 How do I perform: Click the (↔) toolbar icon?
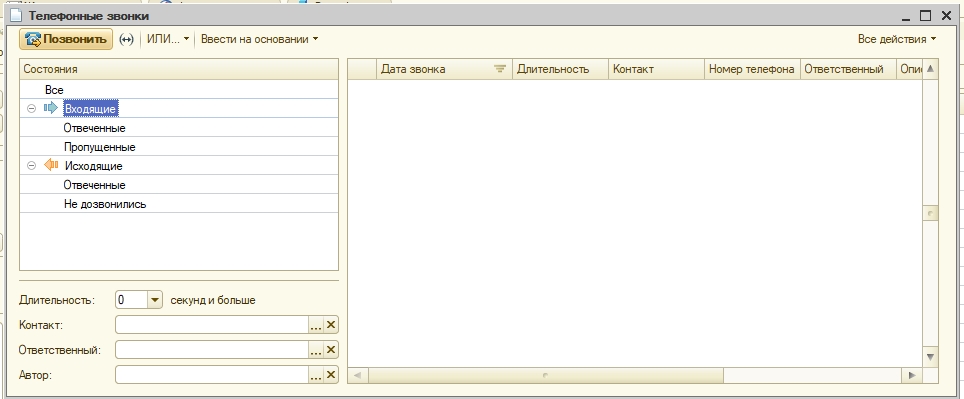pyautogui.click(x=126, y=39)
